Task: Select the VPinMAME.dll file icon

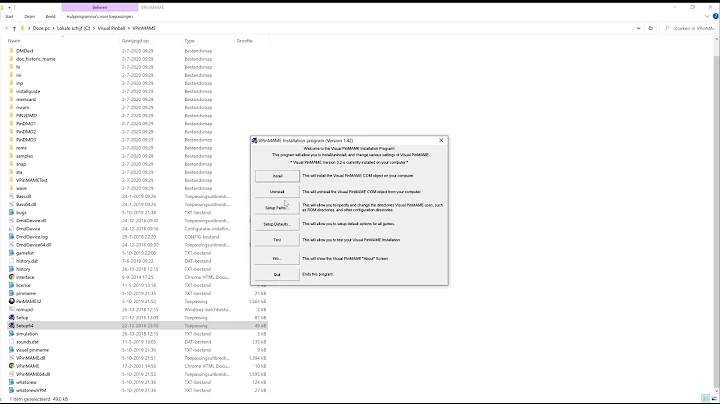Action: (x=11, y=358)
